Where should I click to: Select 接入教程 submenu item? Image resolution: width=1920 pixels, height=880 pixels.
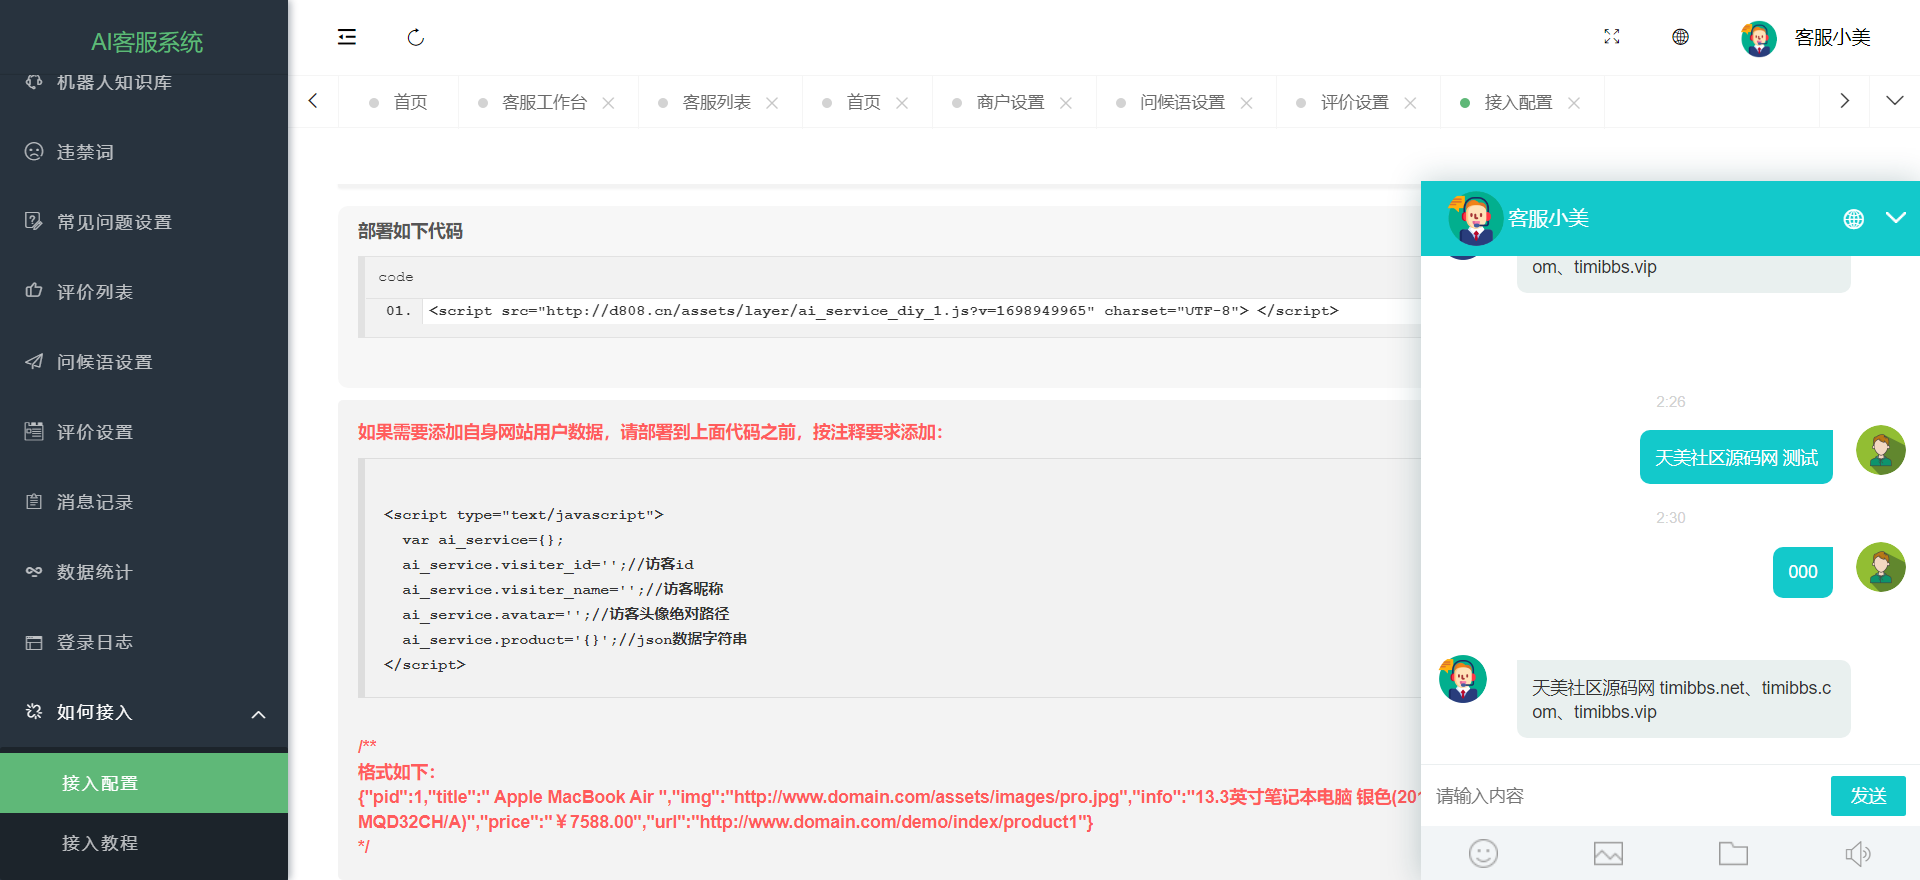click(144, 843)
